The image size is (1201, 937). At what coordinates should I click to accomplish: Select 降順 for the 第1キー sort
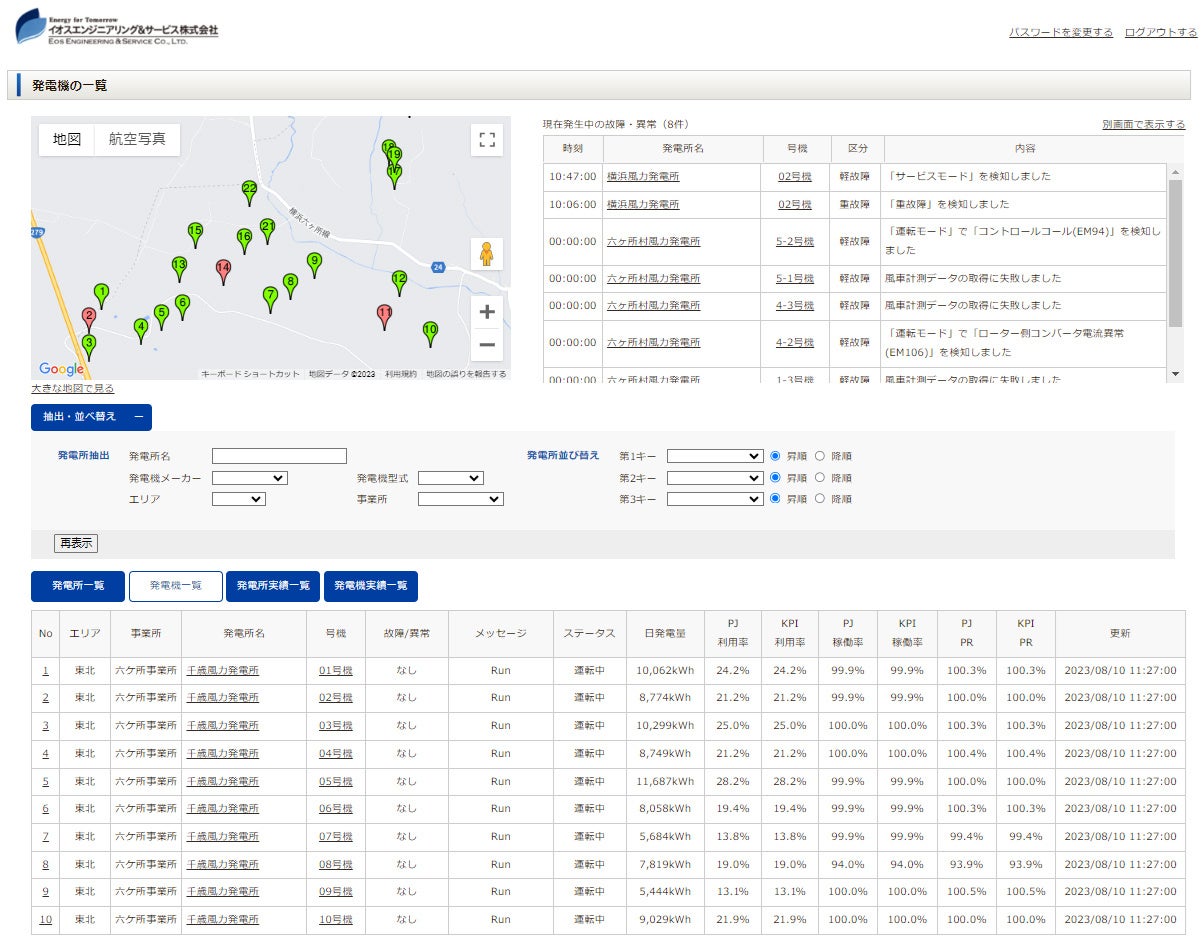(x=821, y=456)
